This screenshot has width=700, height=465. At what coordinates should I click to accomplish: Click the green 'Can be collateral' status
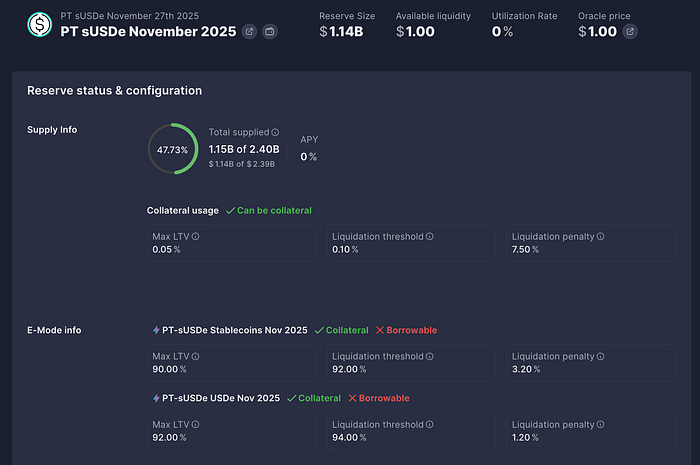pos(269,211)
